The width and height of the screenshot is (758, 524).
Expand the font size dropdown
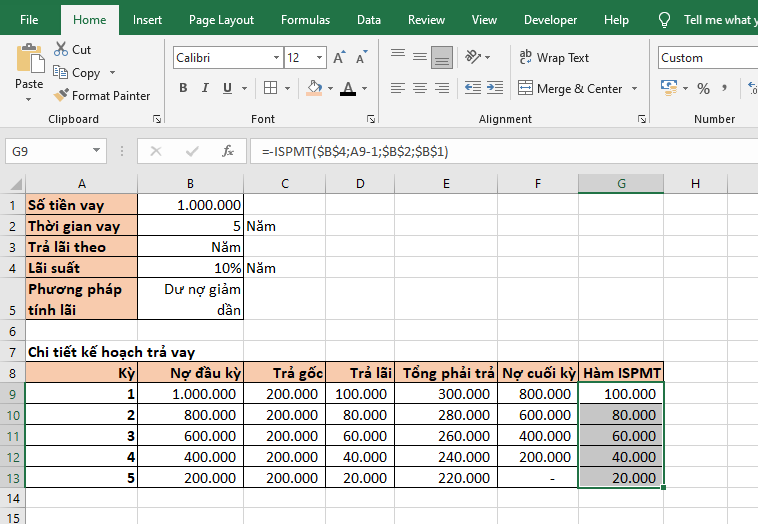coord(319,58)
